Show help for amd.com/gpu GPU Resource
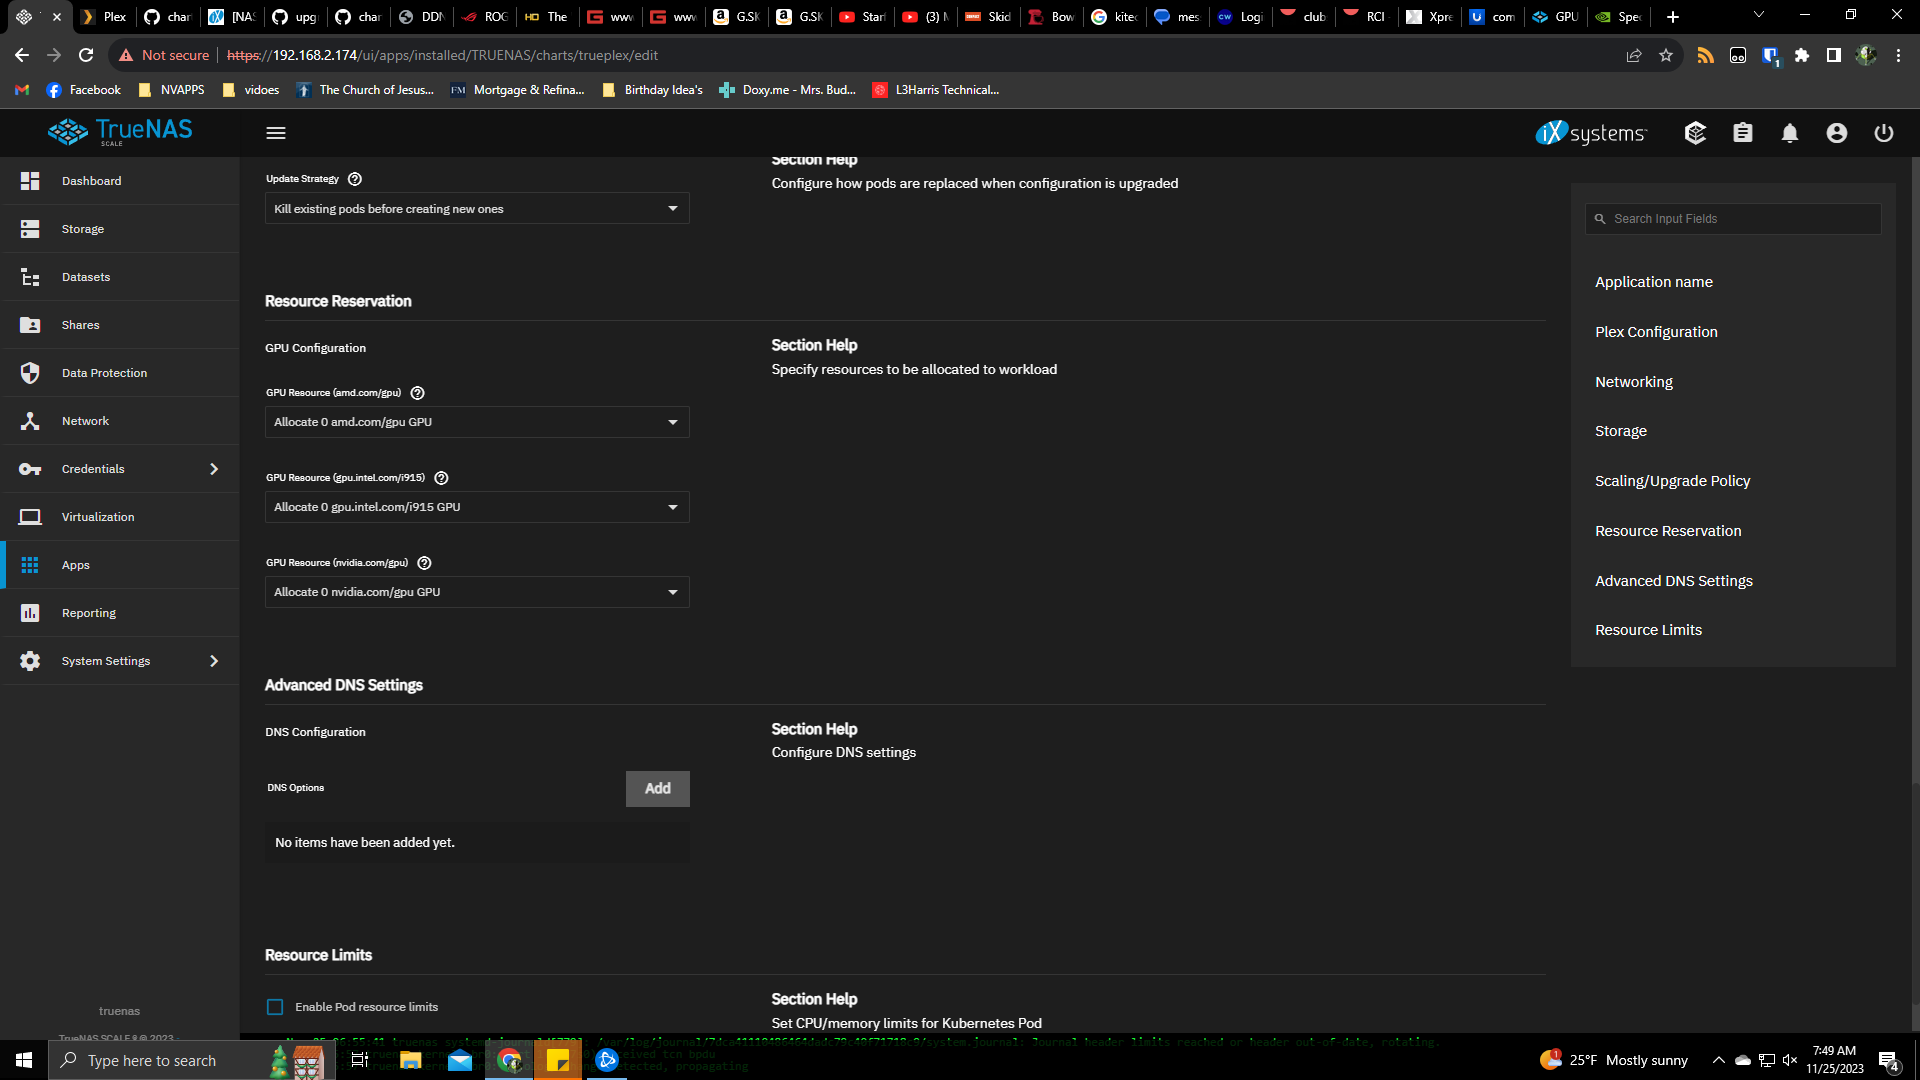This screenshot has width=1920, height=1080. [418, 393]
